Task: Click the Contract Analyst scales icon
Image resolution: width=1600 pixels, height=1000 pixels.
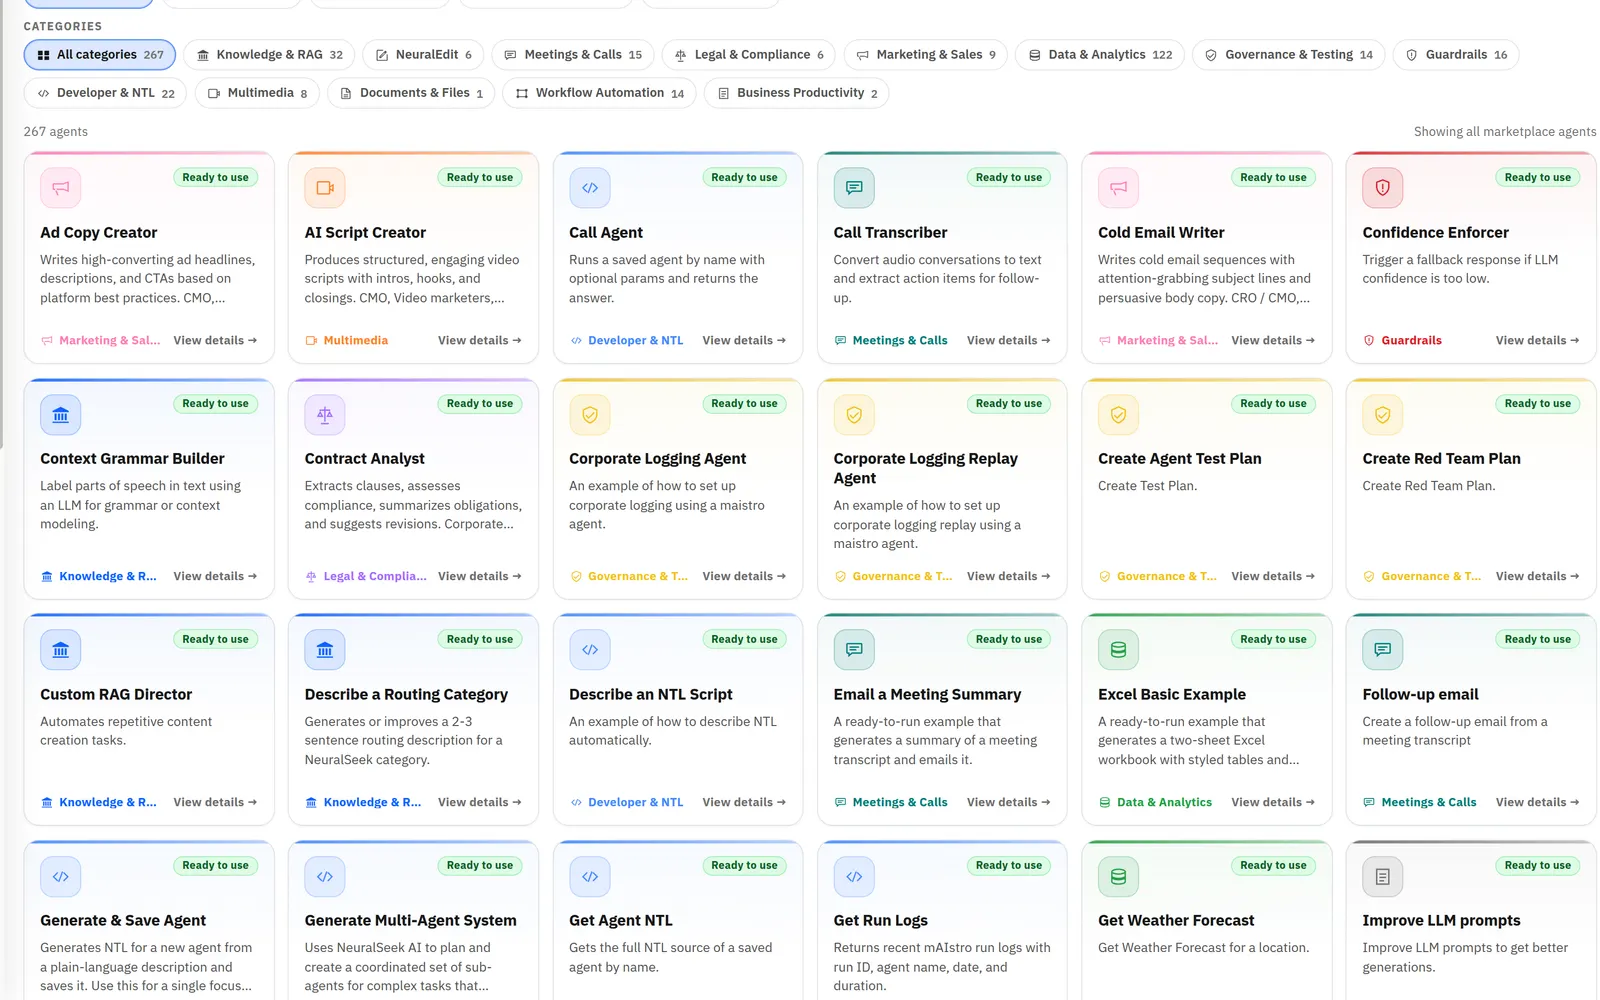Action: pyautogui.click(x=325, y=415)
